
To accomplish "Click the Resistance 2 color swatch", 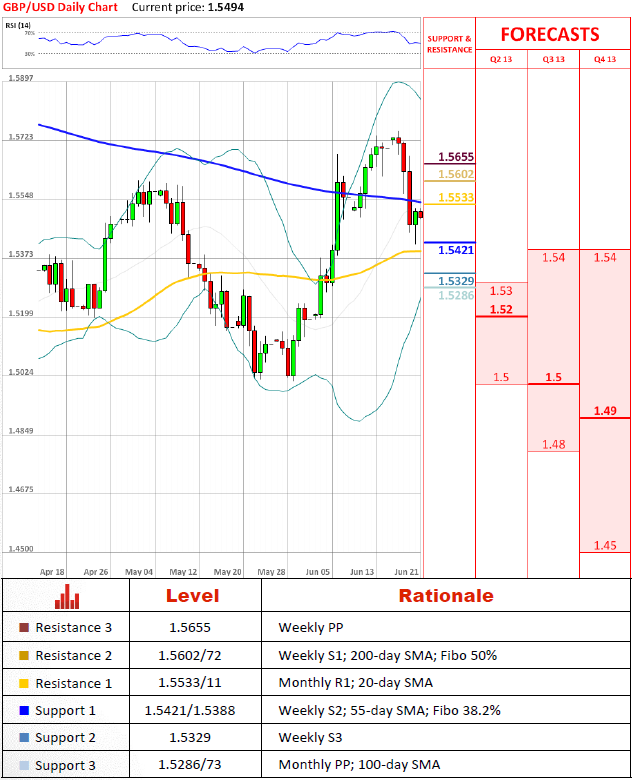I will click(24, 655).
